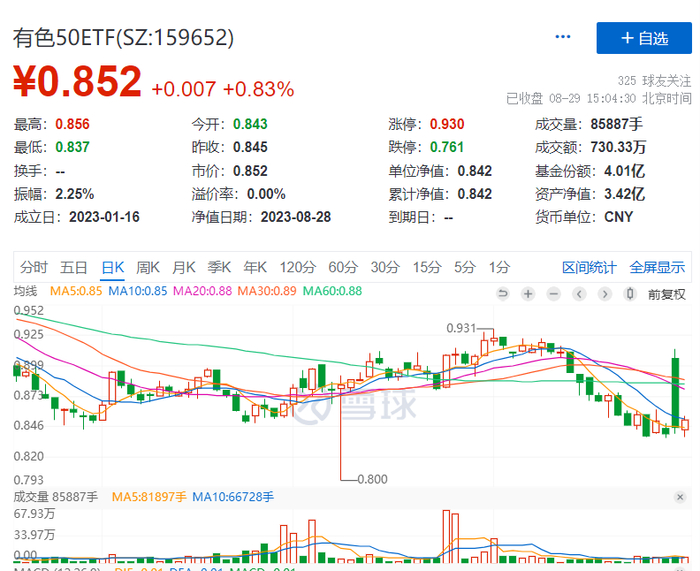700x571 pixels.
Task: Click the stock title 有色50ETF(SZ:159652)
Action: coord(123,38)
